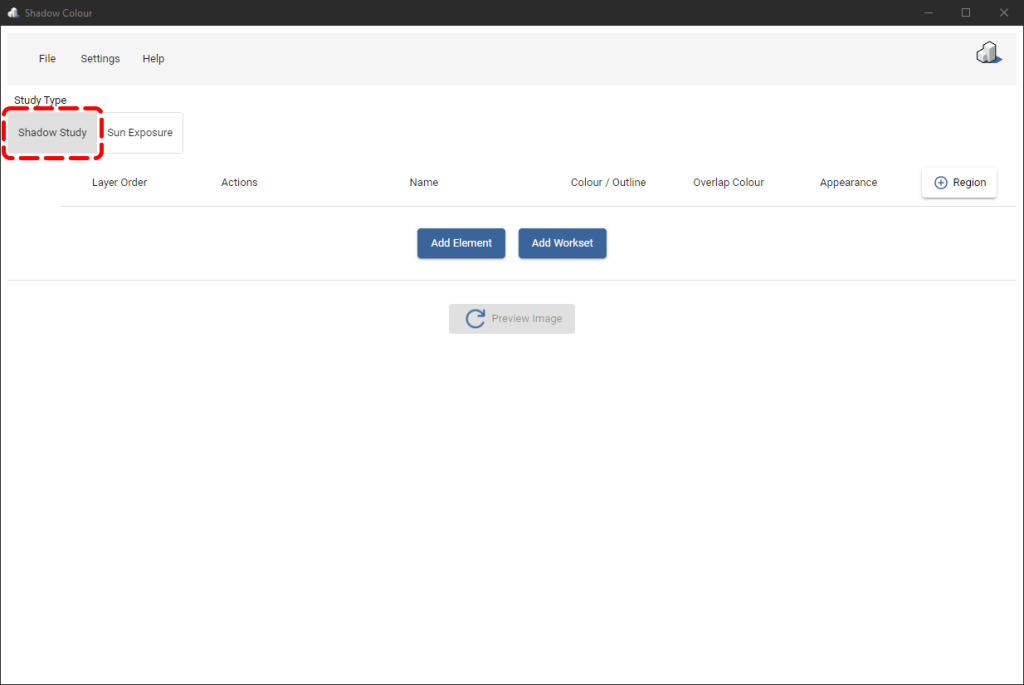Click the plus icon inside the Region button

tap(940, 182)
